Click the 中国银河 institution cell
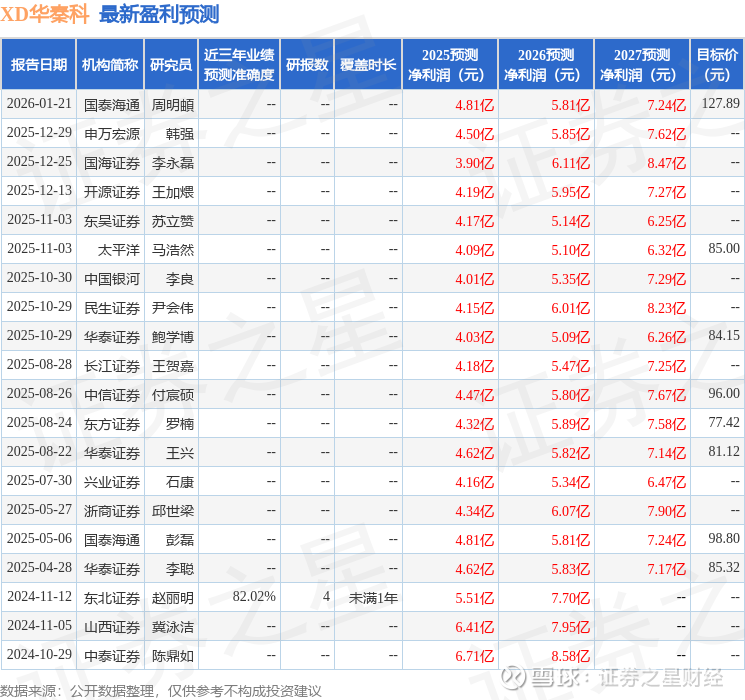 click(x=112, y=279)
